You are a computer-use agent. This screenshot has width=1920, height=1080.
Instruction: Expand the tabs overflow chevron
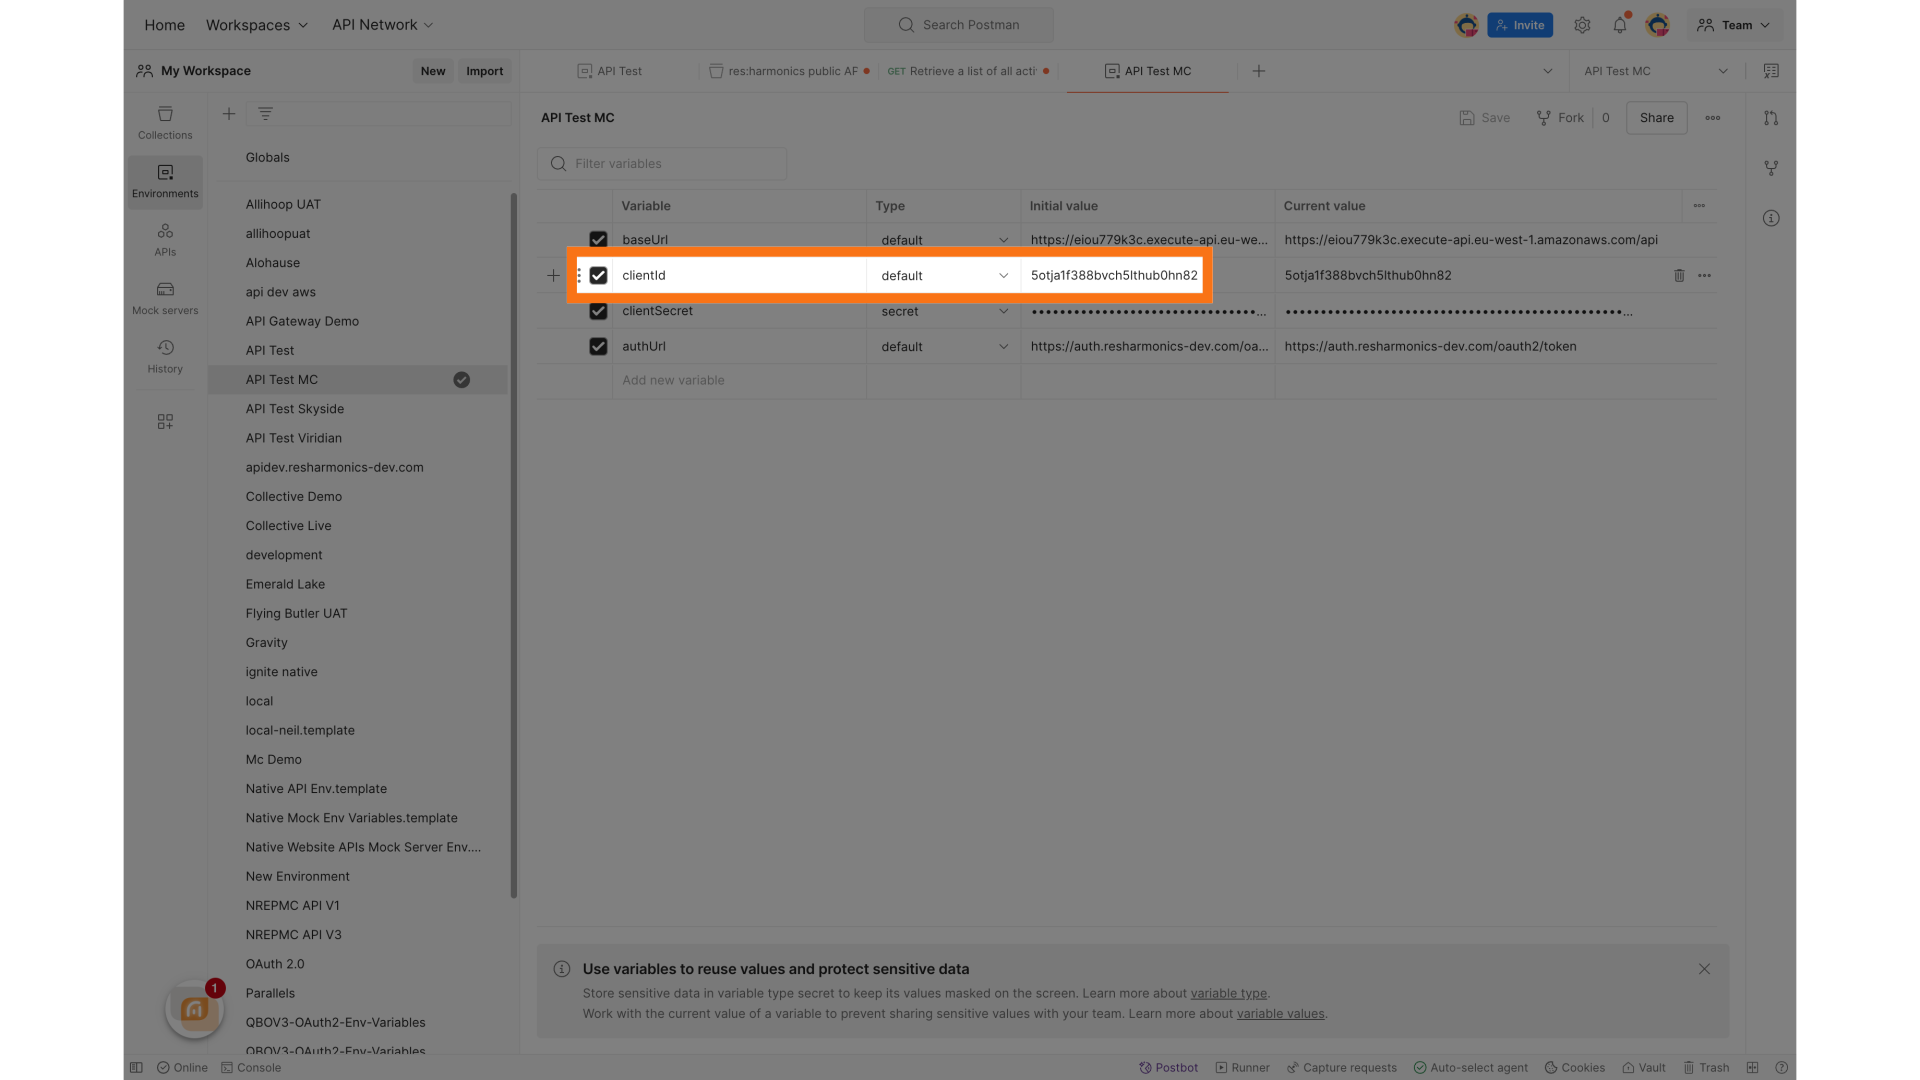[x=1547, y=71]
